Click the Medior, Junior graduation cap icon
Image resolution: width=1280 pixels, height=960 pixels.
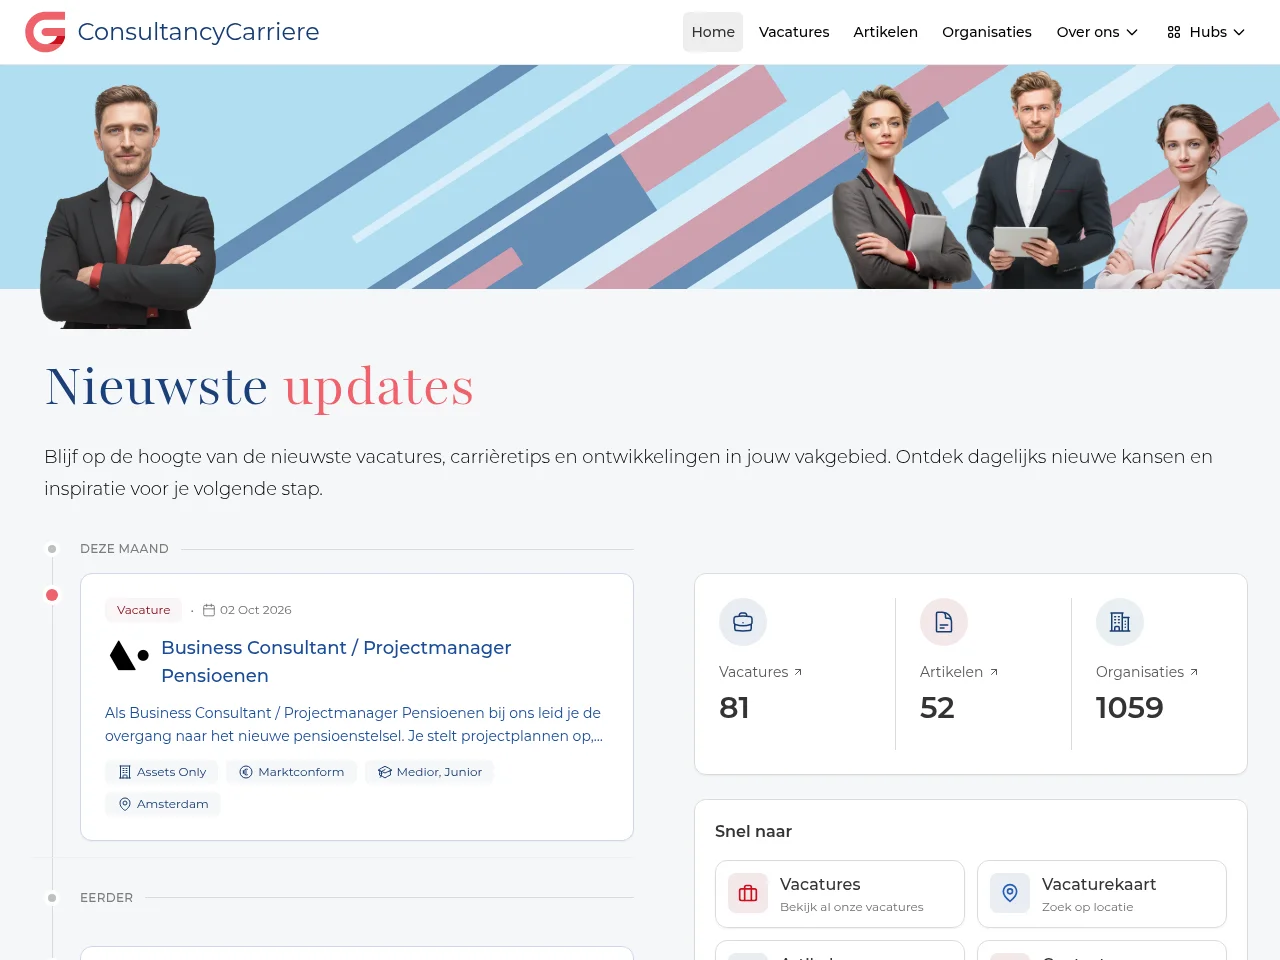coord(384,772)
